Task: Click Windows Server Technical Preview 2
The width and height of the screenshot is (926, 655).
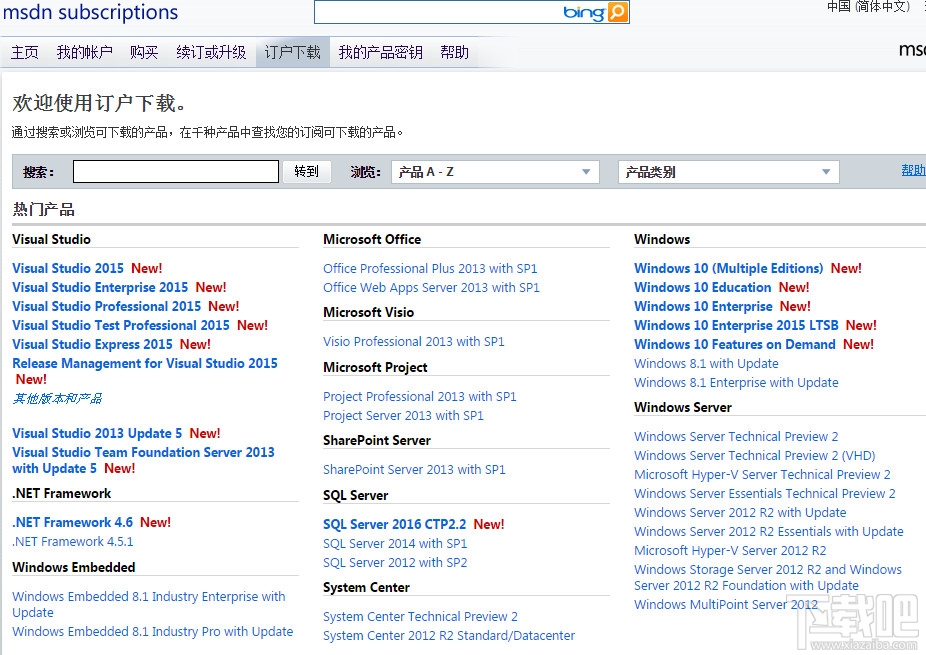Action: point(736,436)
